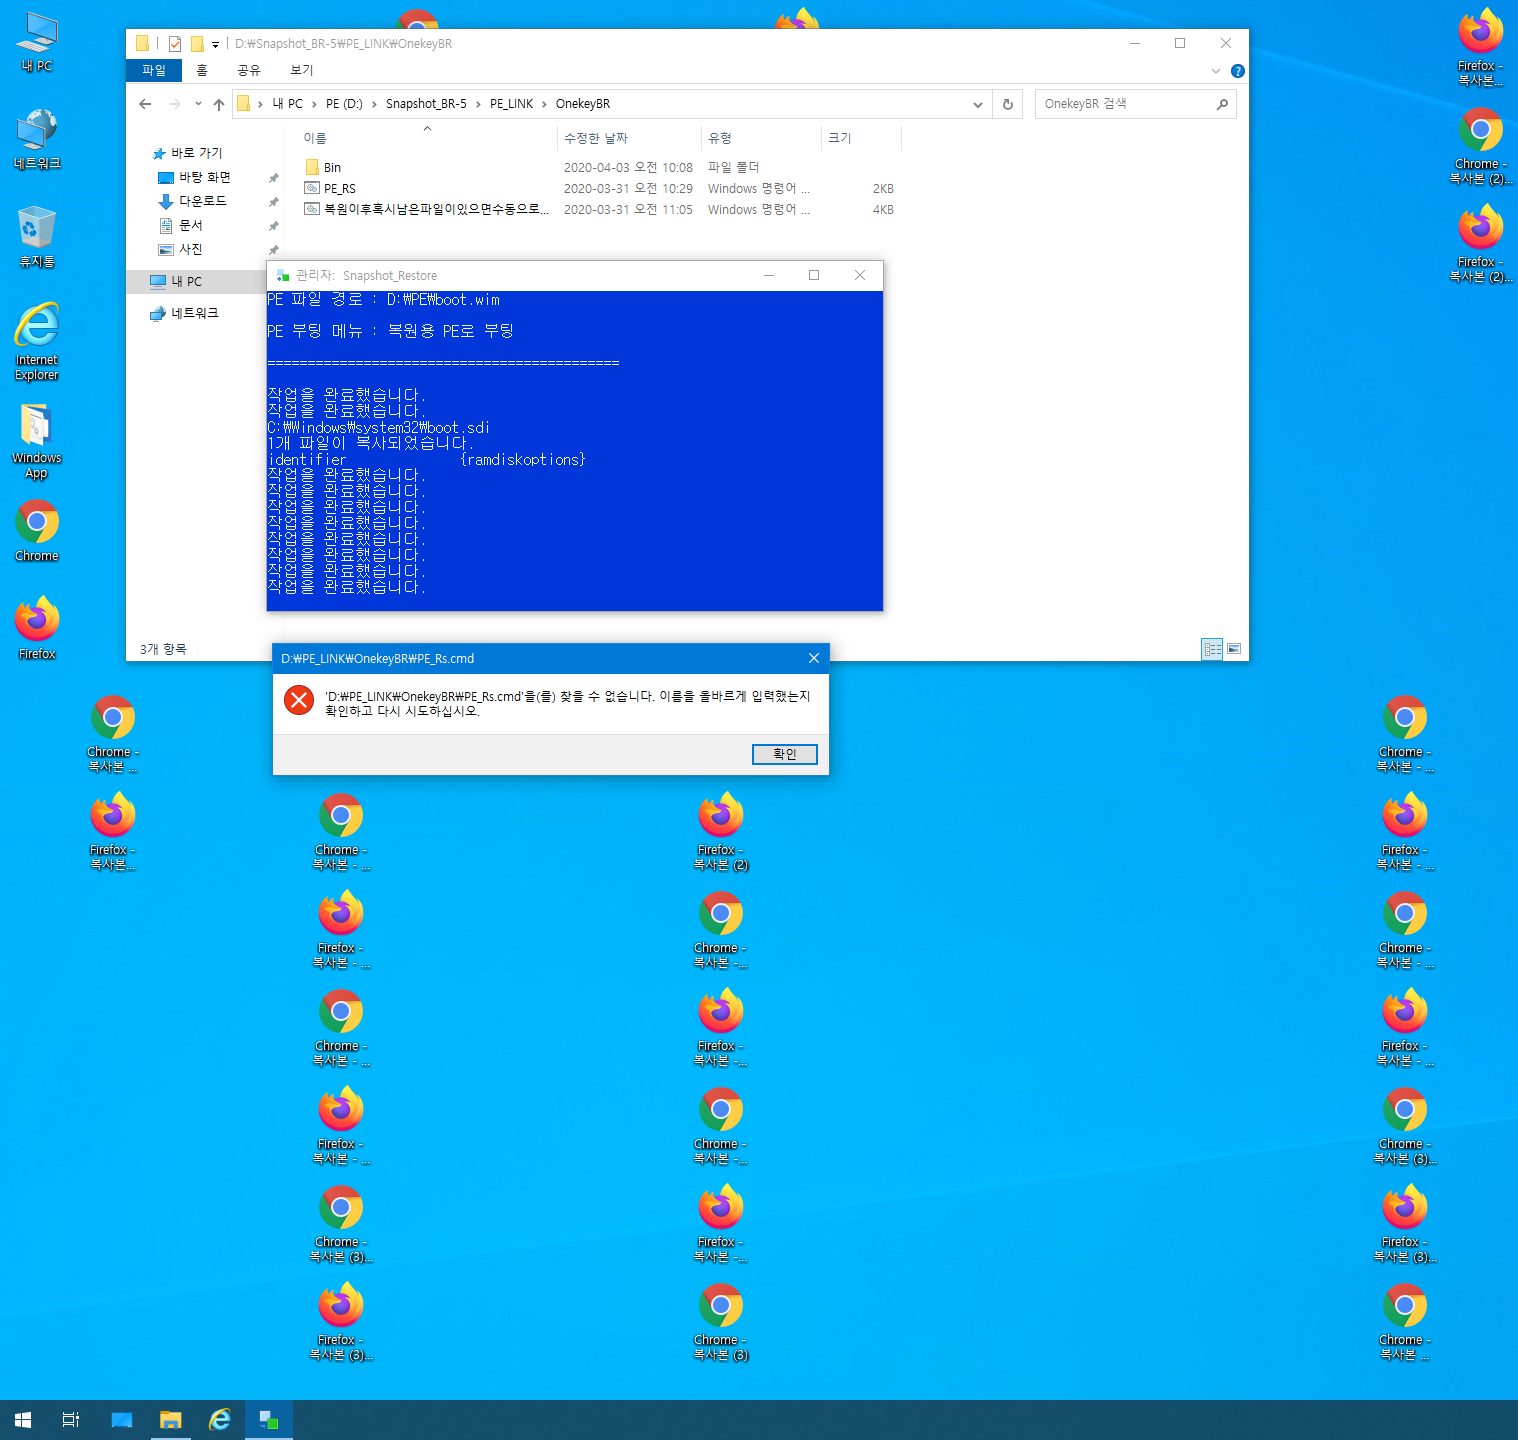Viewport: 1518px width, 1440px height.
Task: Select 네트워크 in navigation pane
Action: click(194, 313)
